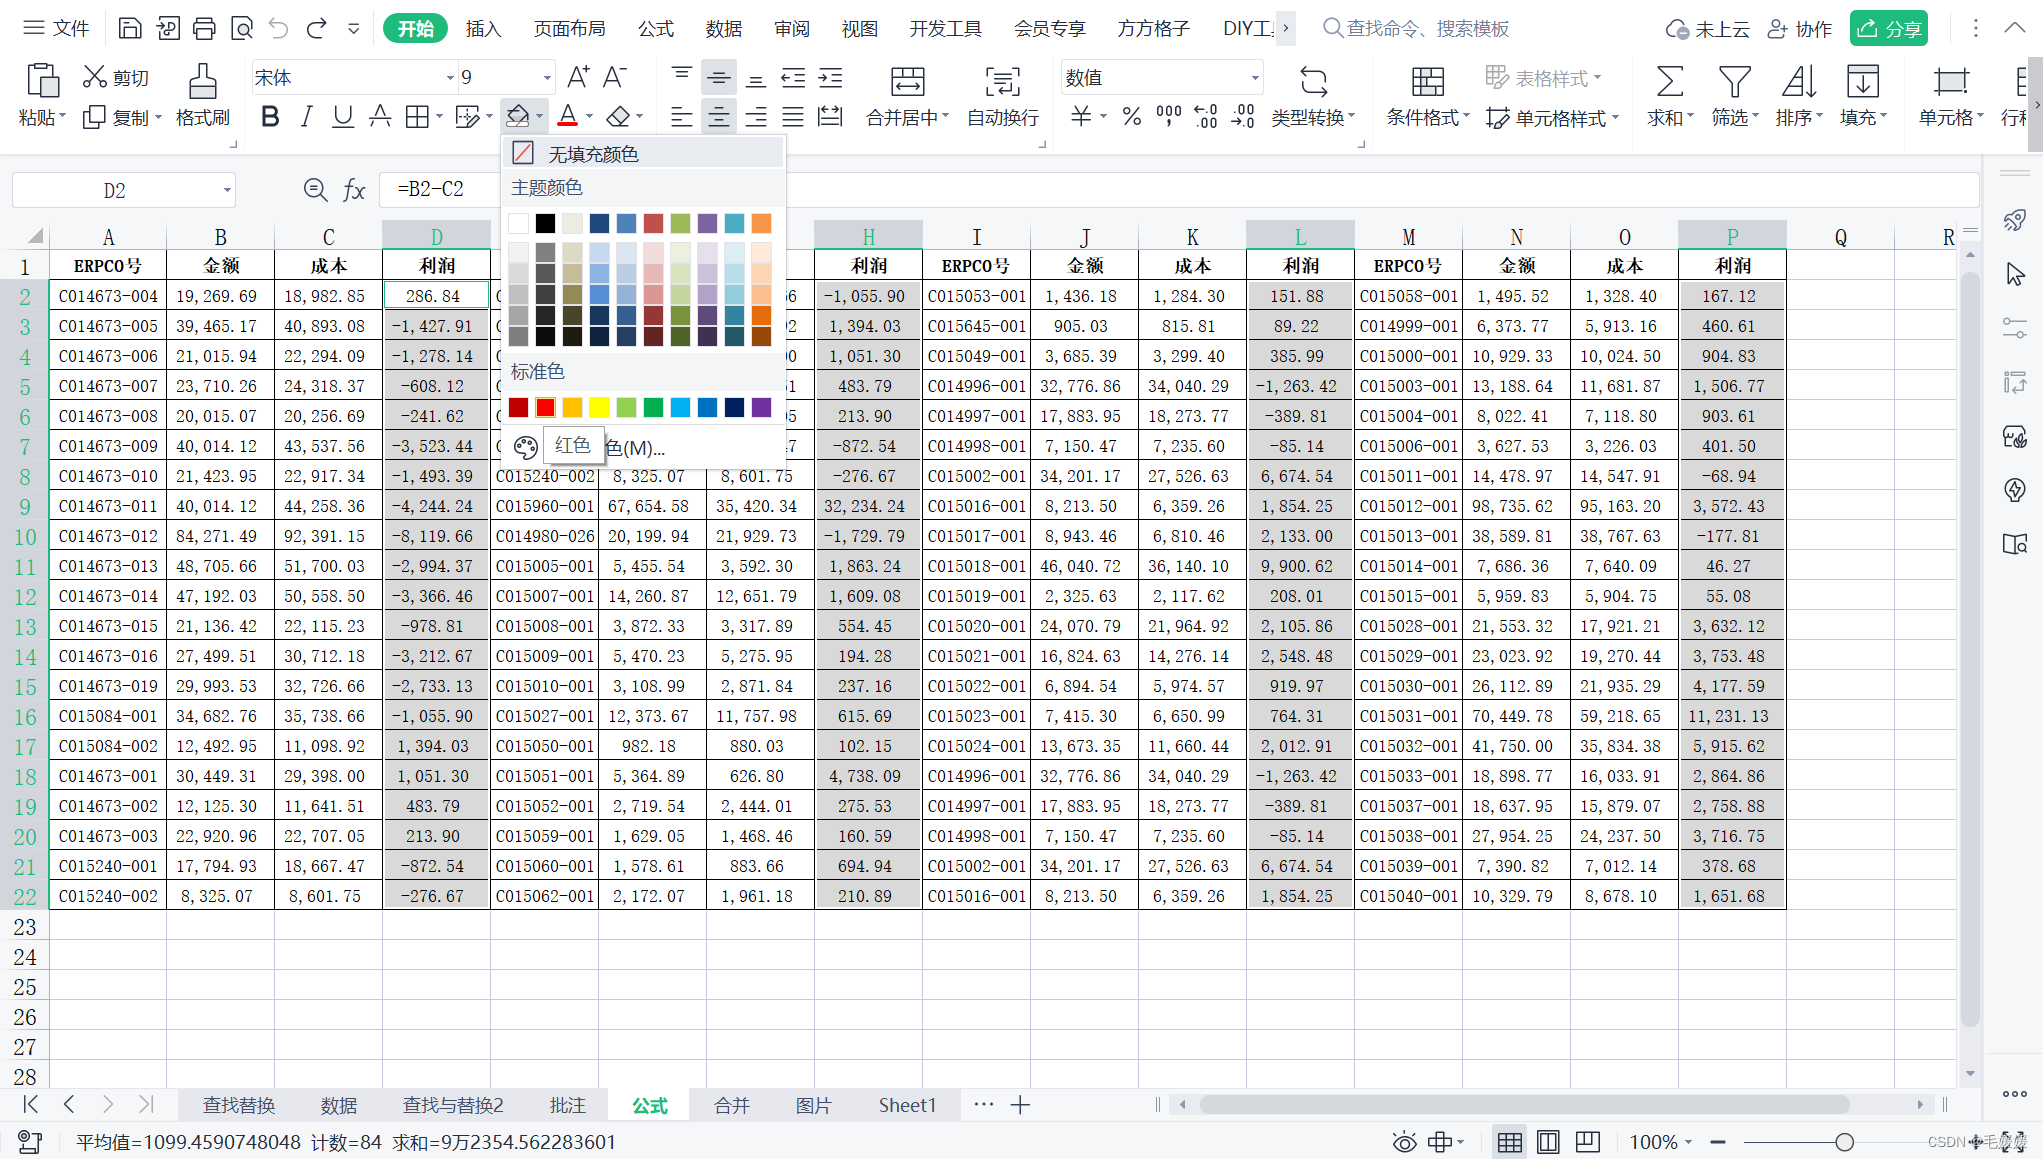The width and height of the screenshot is (2043, 1159).
Task: Click the Filter (筛选) funnel icon
Action: 1734,82
